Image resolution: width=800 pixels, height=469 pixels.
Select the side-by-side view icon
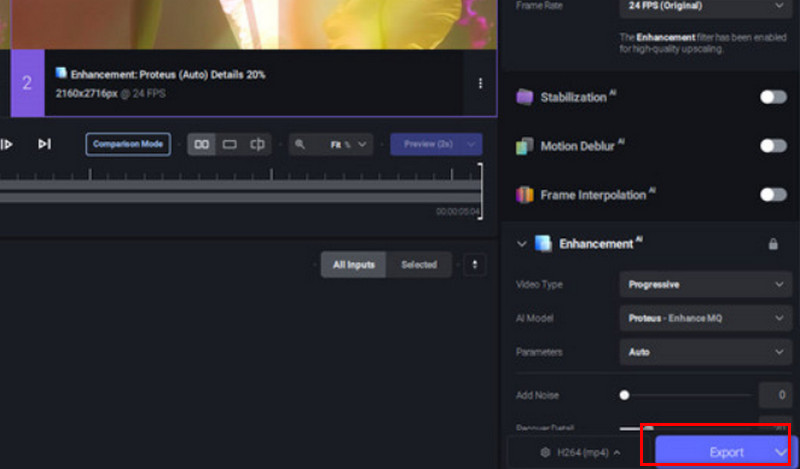(x=202, y=144)
